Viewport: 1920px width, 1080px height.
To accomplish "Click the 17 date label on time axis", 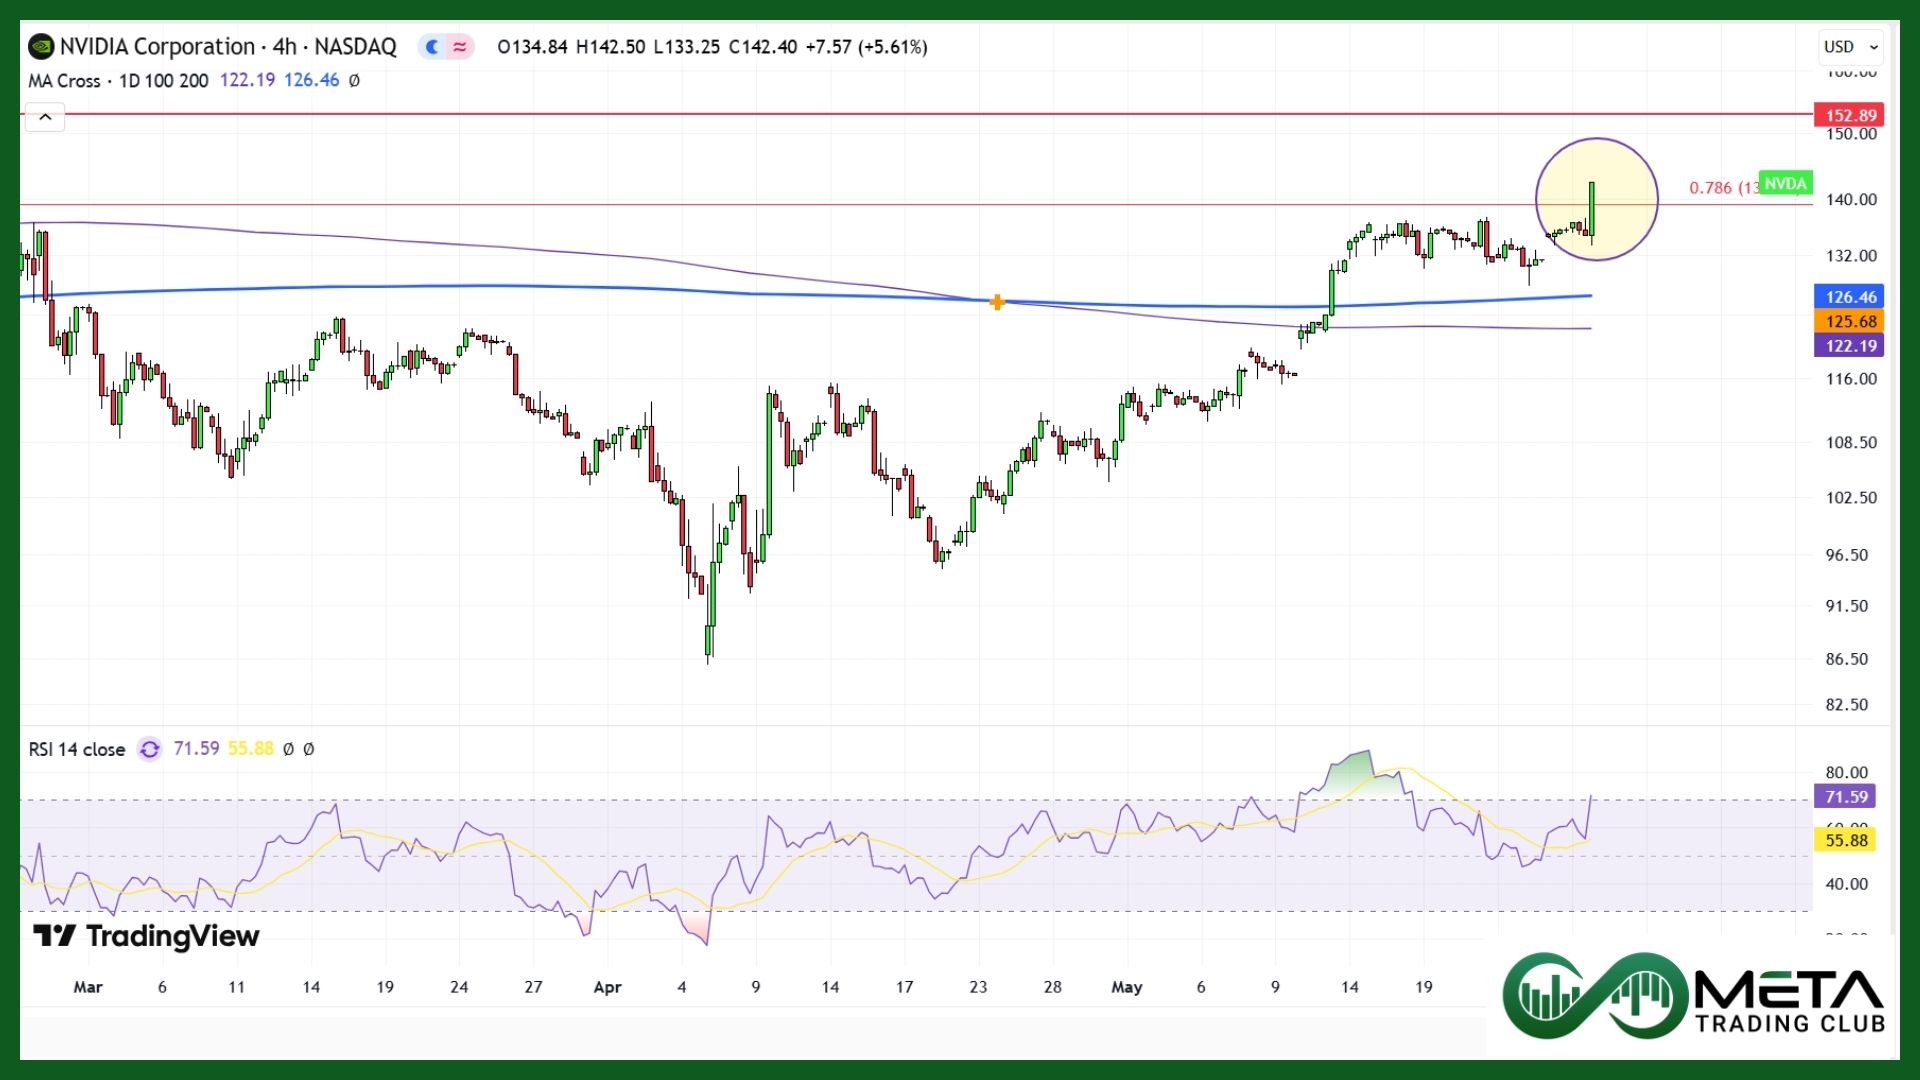I will pyautogui.click(x=904, y=987).
